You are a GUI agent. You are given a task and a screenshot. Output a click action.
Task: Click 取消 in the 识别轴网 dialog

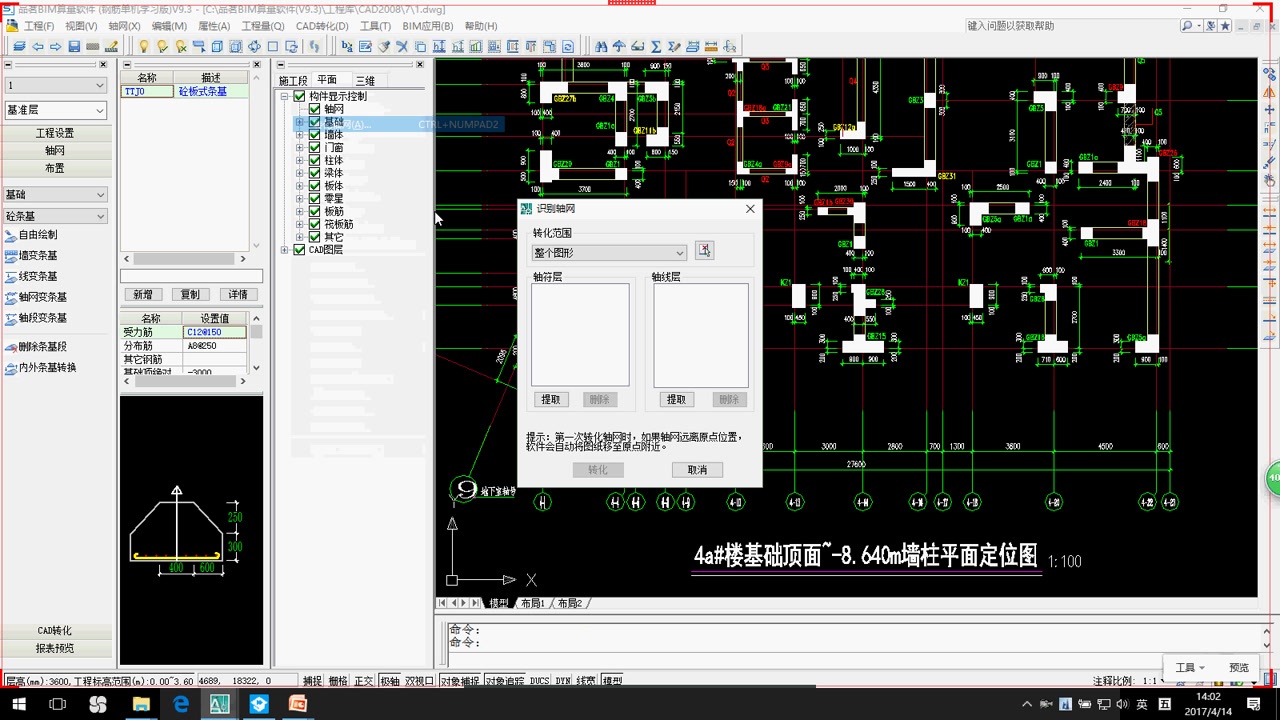(697, 470)
